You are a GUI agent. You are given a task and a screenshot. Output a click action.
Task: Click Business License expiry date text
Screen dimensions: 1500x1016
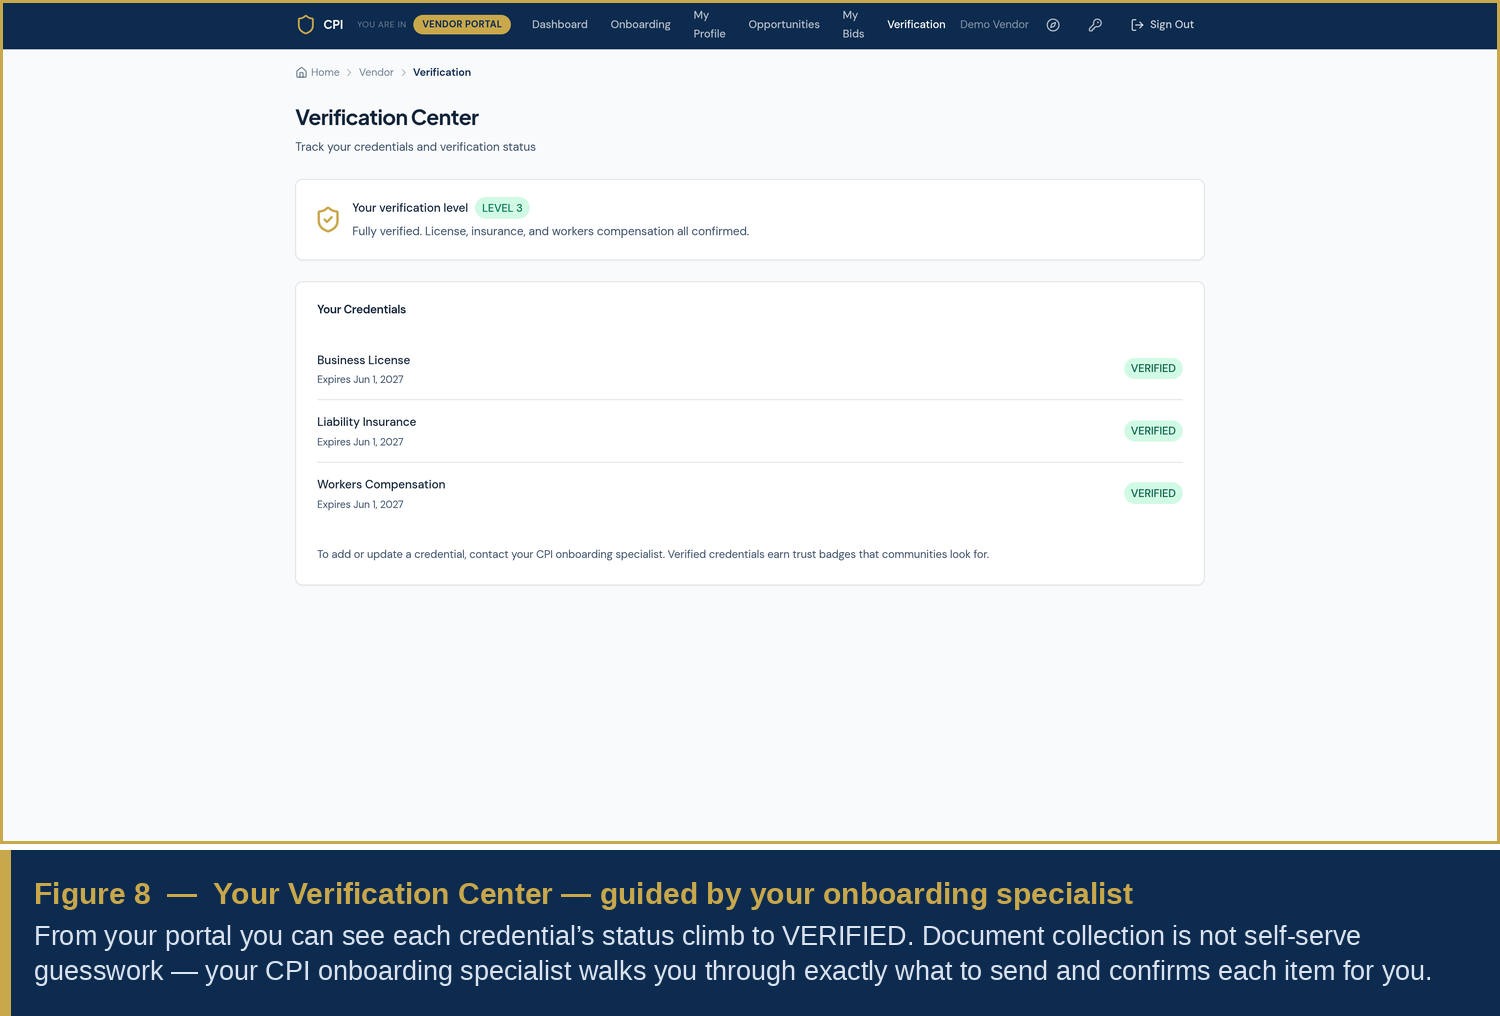pyautogui.click(x=360, y=380)
